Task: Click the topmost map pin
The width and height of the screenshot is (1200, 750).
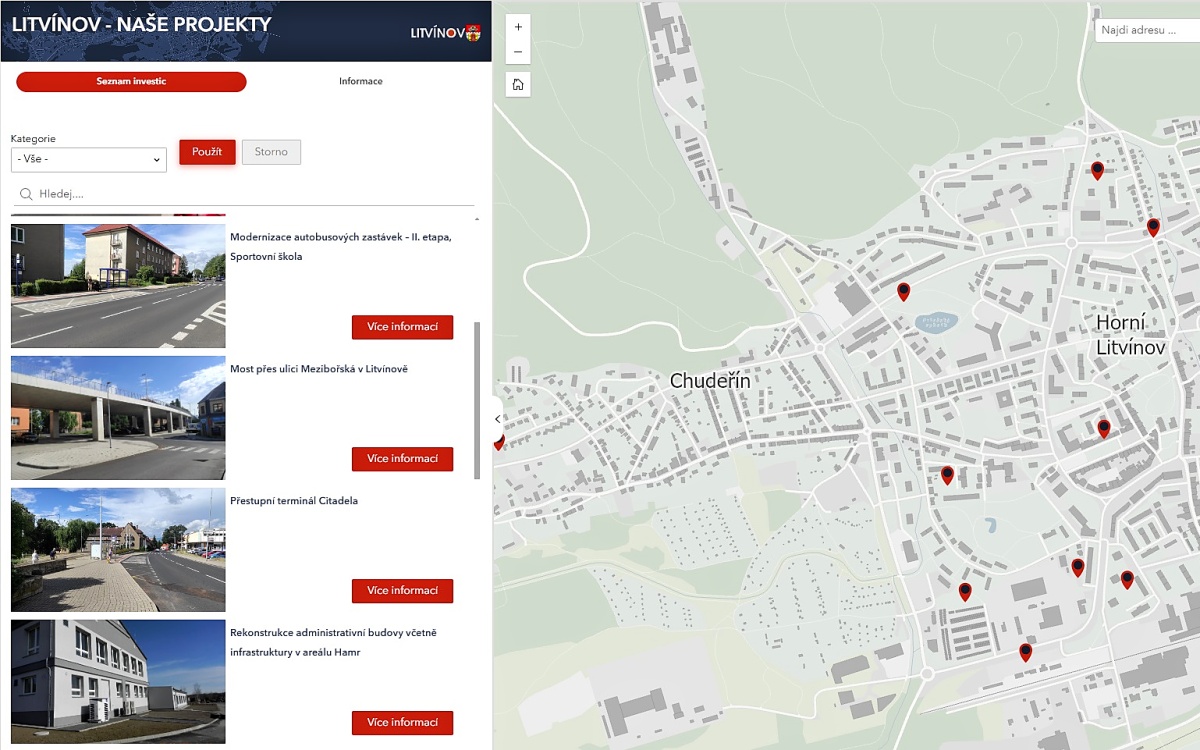Action: pos(1097,170)
